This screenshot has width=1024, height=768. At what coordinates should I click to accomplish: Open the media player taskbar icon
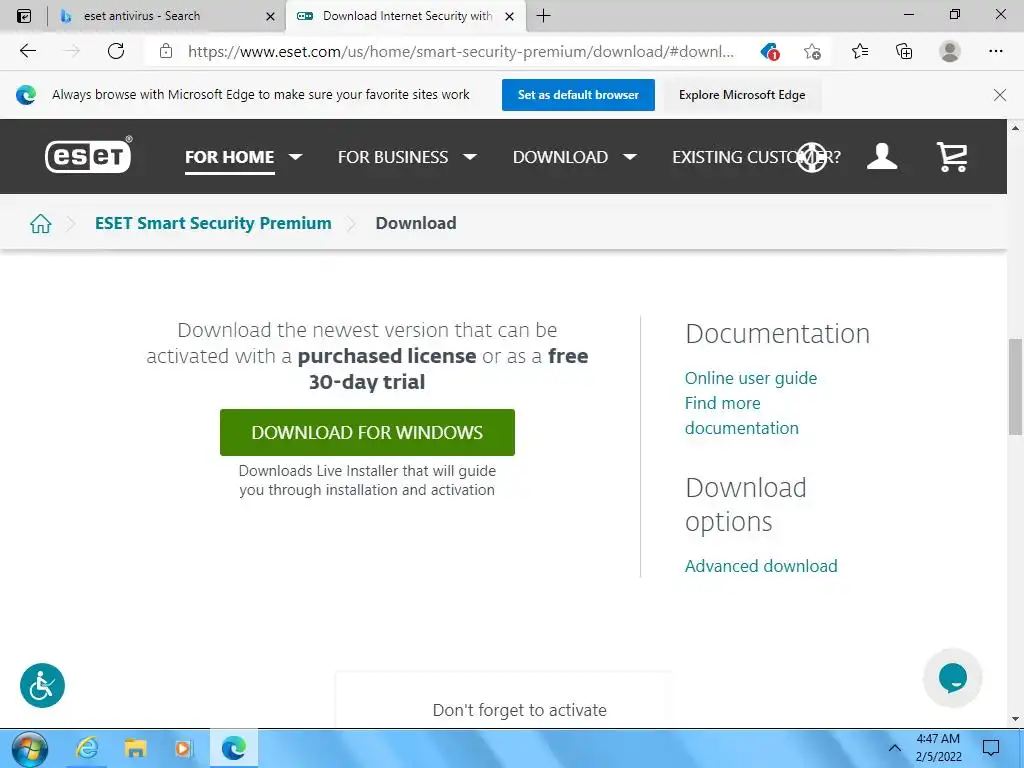tap(184, 748)
